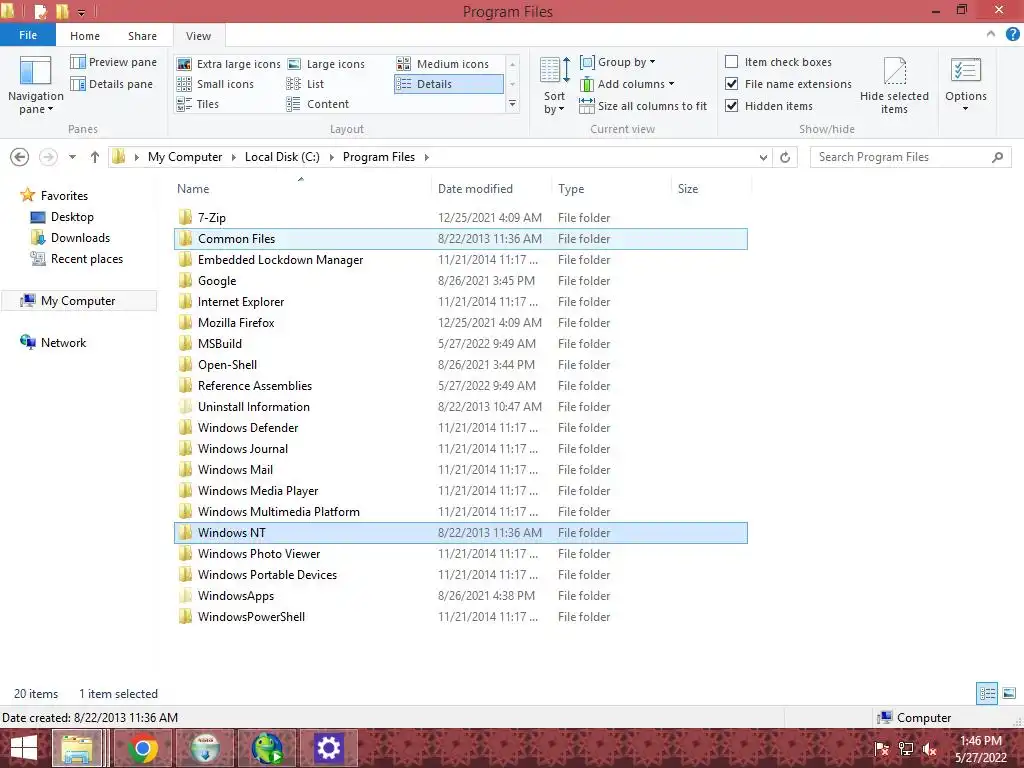This screenshot has width=1024, height=768.
Task: Open Recent places in Favorites
Action: point(87,259)
